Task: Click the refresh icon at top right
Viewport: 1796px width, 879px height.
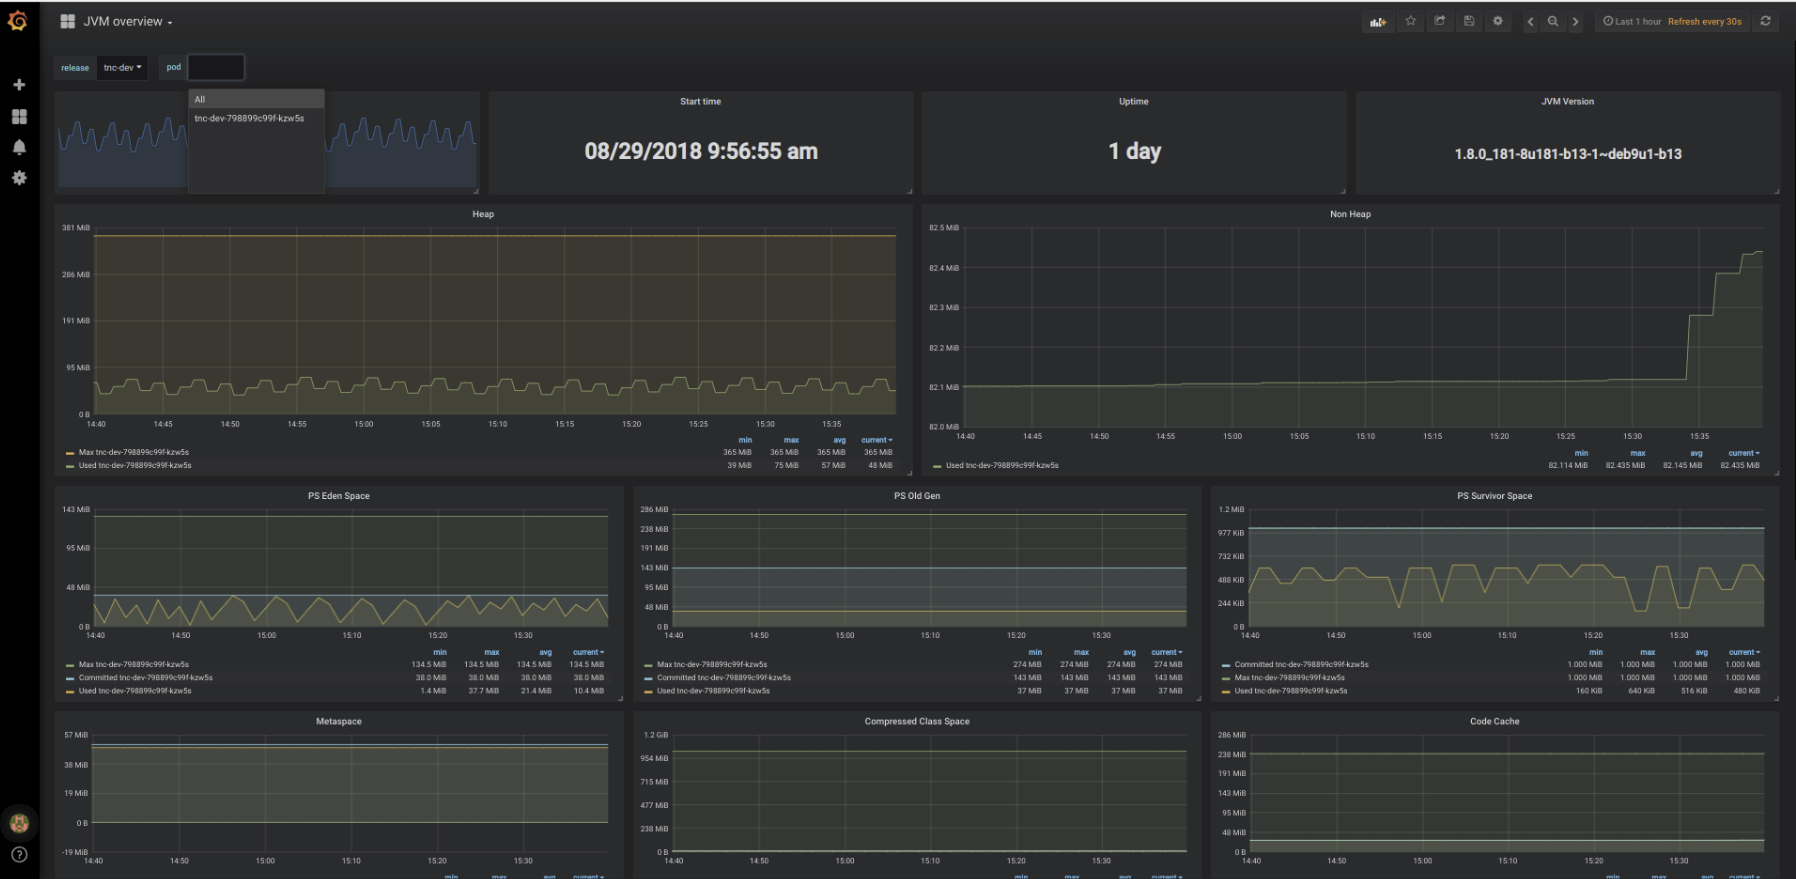Action: (x=1765, y=21)
